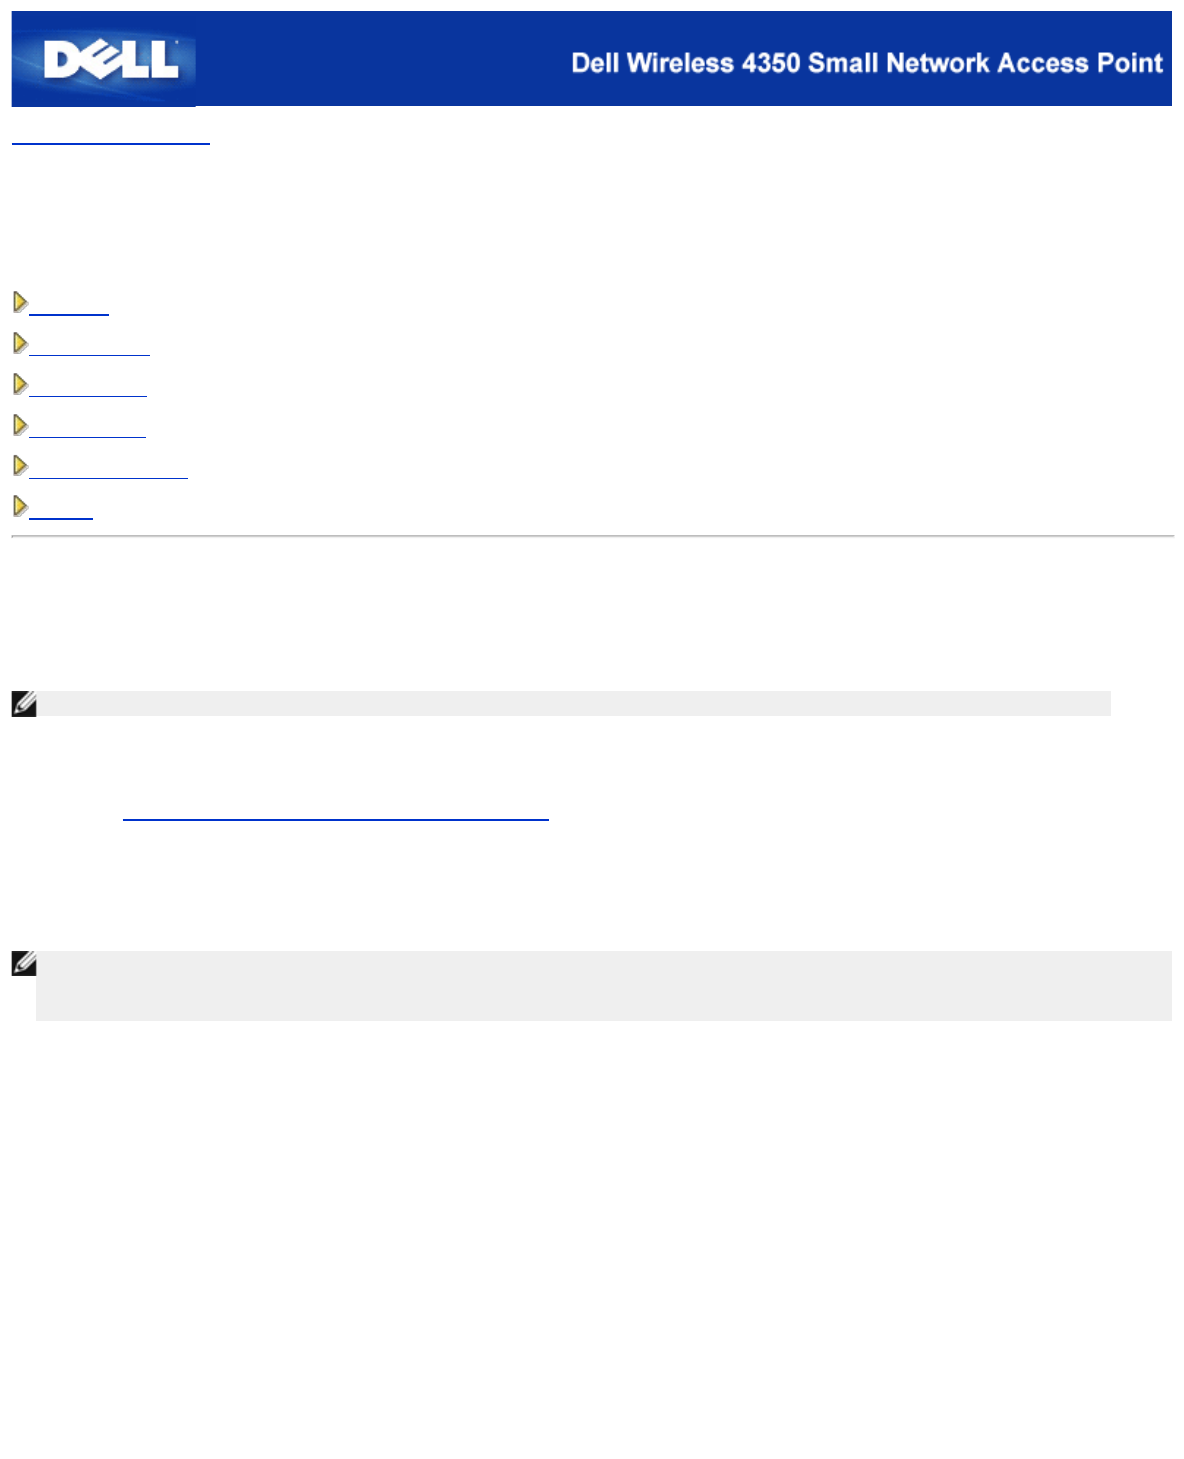Click the fourth yellow arrow bullet icon
This screenshot has width=1184, height=1459.
click(20, 425)
